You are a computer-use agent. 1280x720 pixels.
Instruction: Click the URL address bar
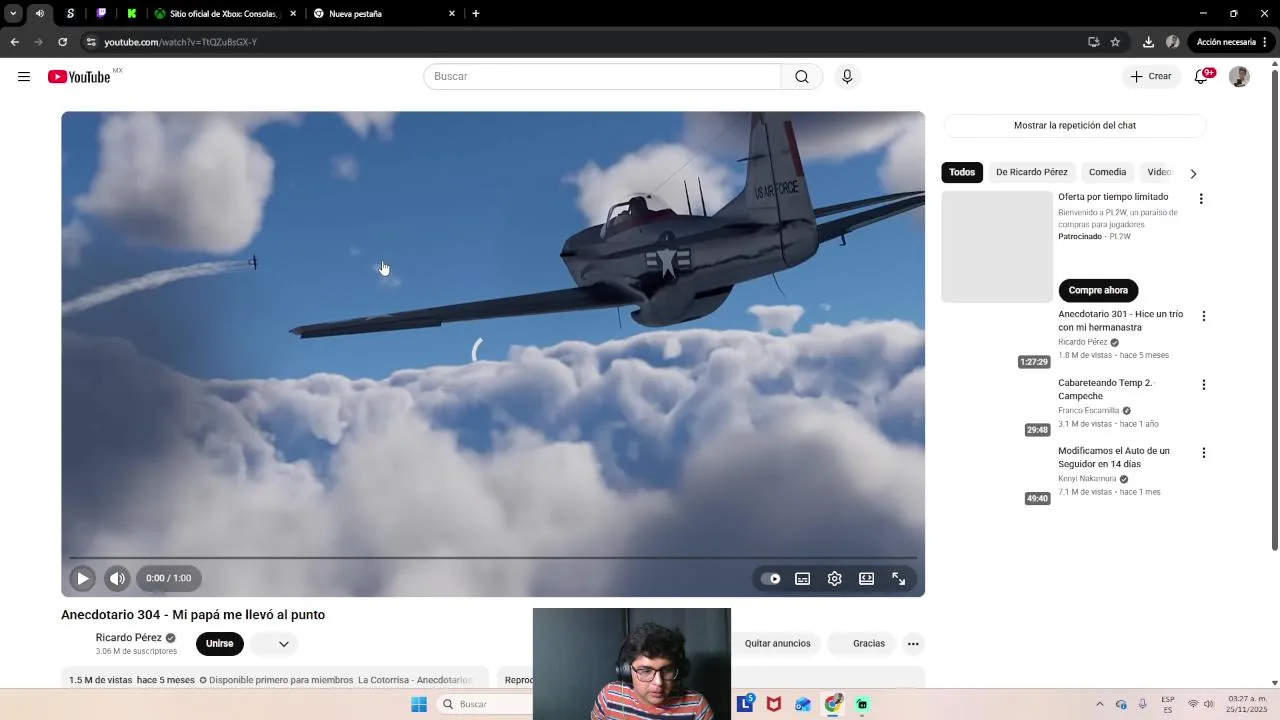pos(590,42)
